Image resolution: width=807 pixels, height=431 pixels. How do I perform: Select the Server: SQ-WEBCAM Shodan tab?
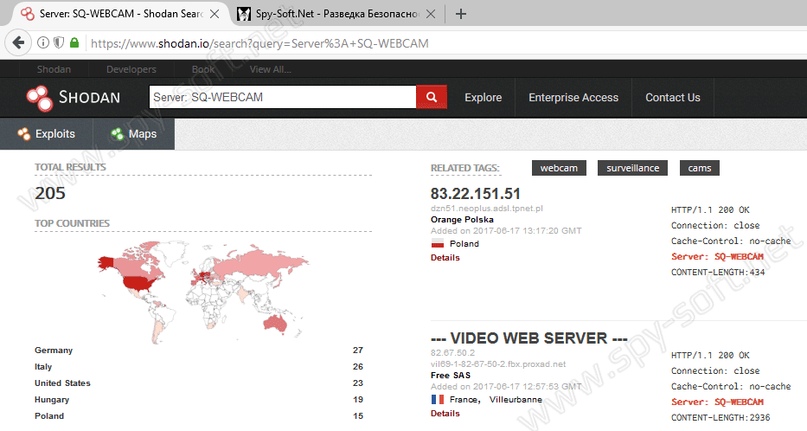click(x=120, y=14)
